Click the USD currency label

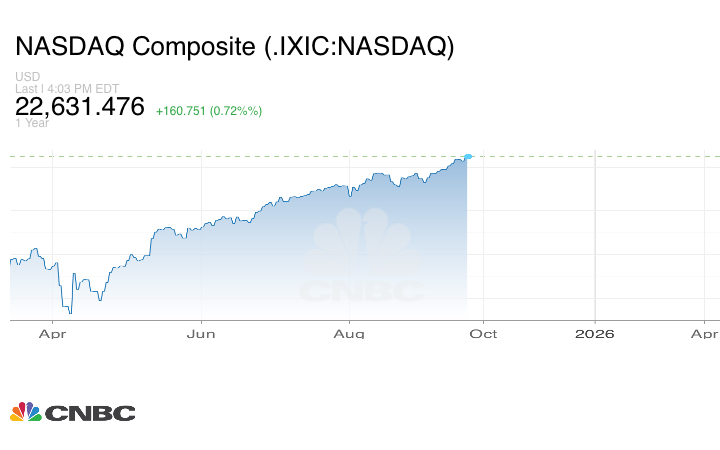coord(27,77)
